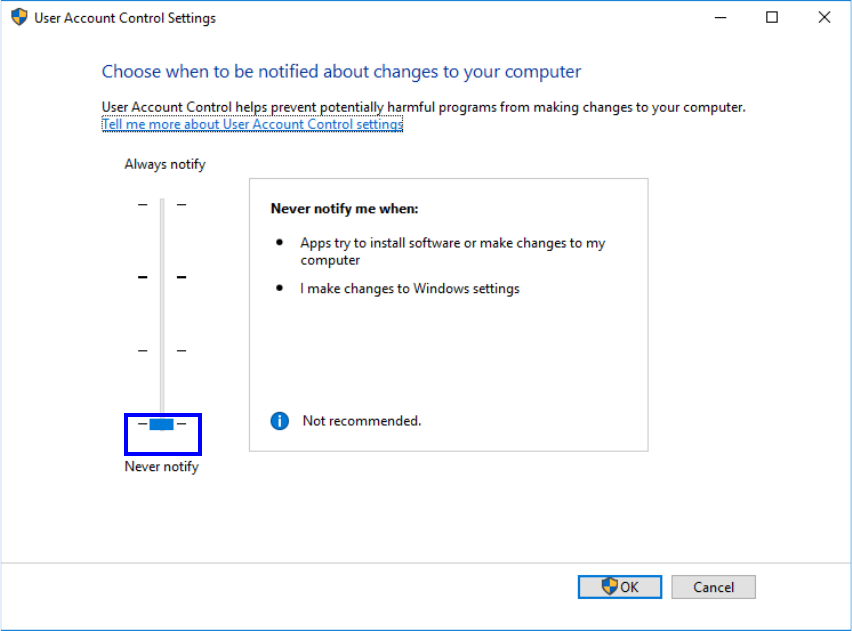Viewport: 852px width, 631px height.
Task: Set slider to the second tick from top
Action: [x=162, y=277]
